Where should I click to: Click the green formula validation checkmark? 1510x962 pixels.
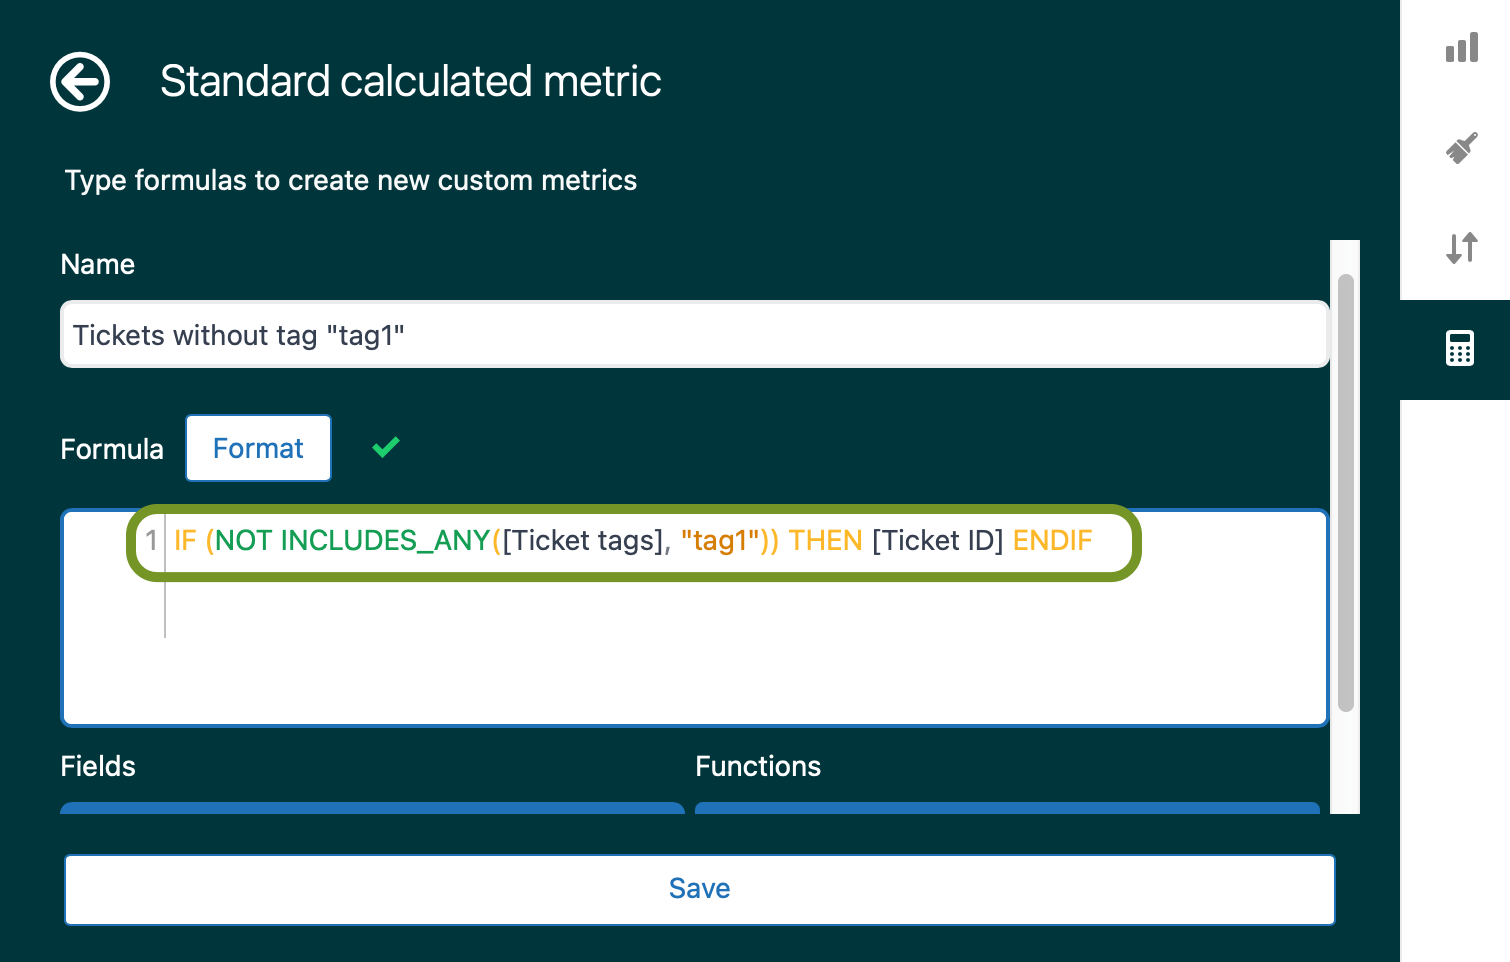(x=386, y=447)
